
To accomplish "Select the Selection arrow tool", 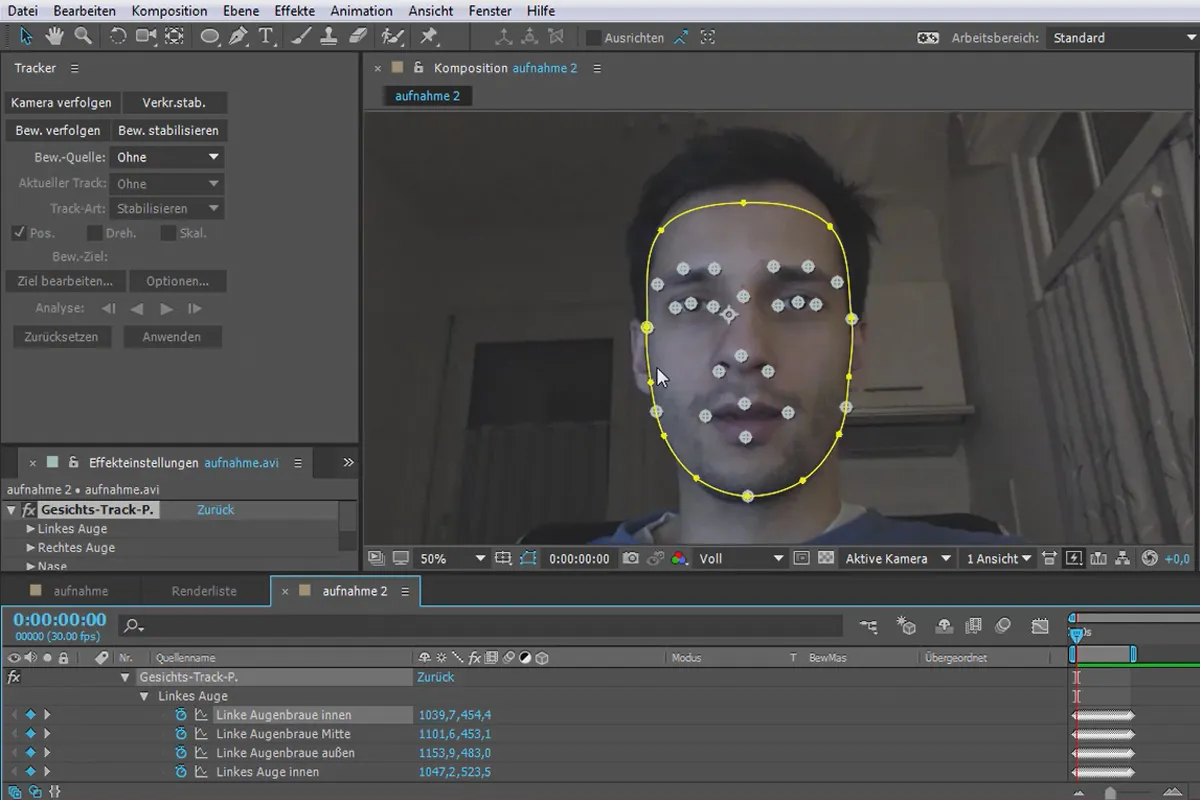I will tap(26, 37).
